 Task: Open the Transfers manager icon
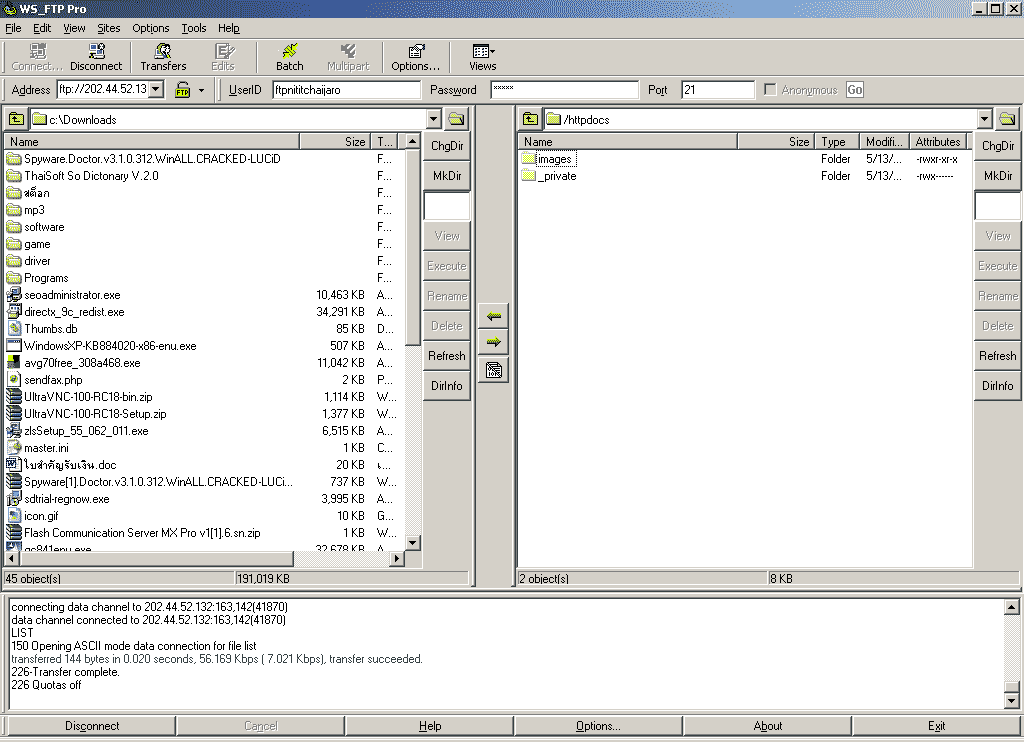[x=163, y=57]
